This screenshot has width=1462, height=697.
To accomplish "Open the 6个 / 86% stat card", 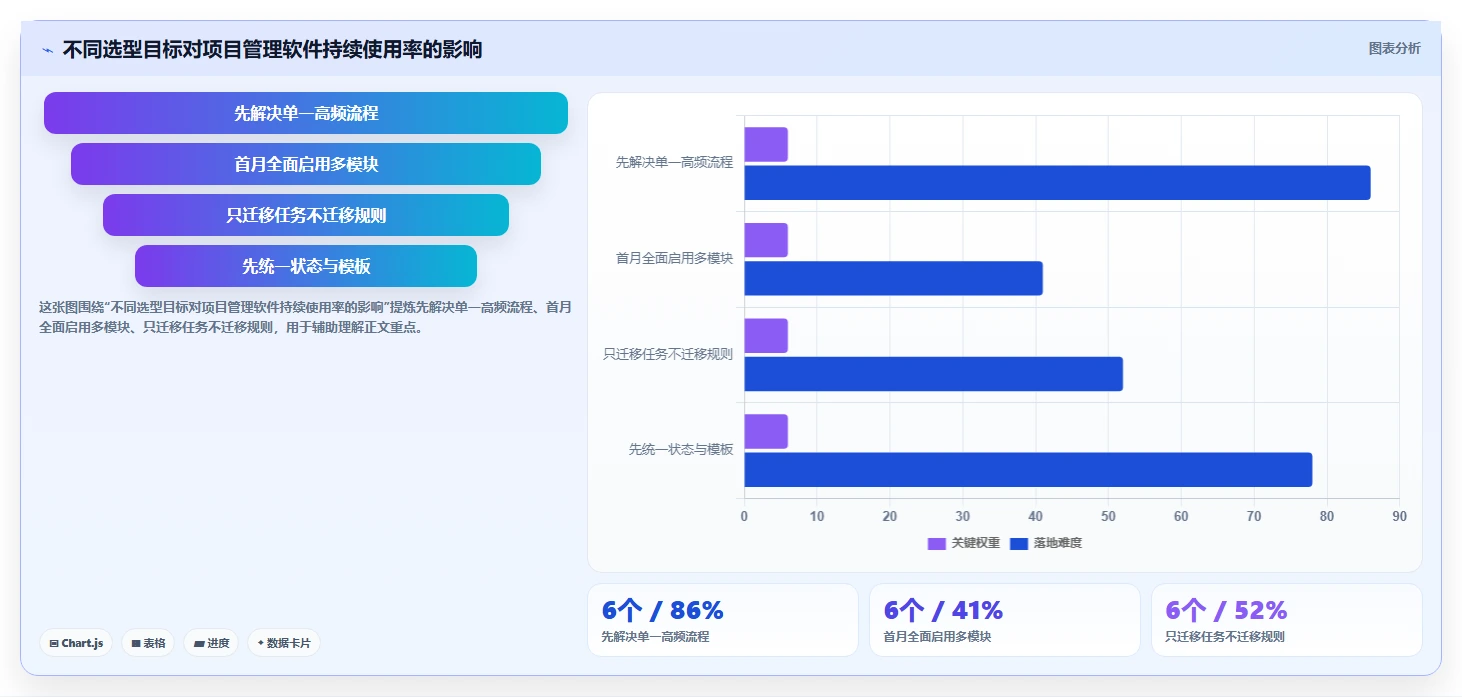I will [723, 620].
